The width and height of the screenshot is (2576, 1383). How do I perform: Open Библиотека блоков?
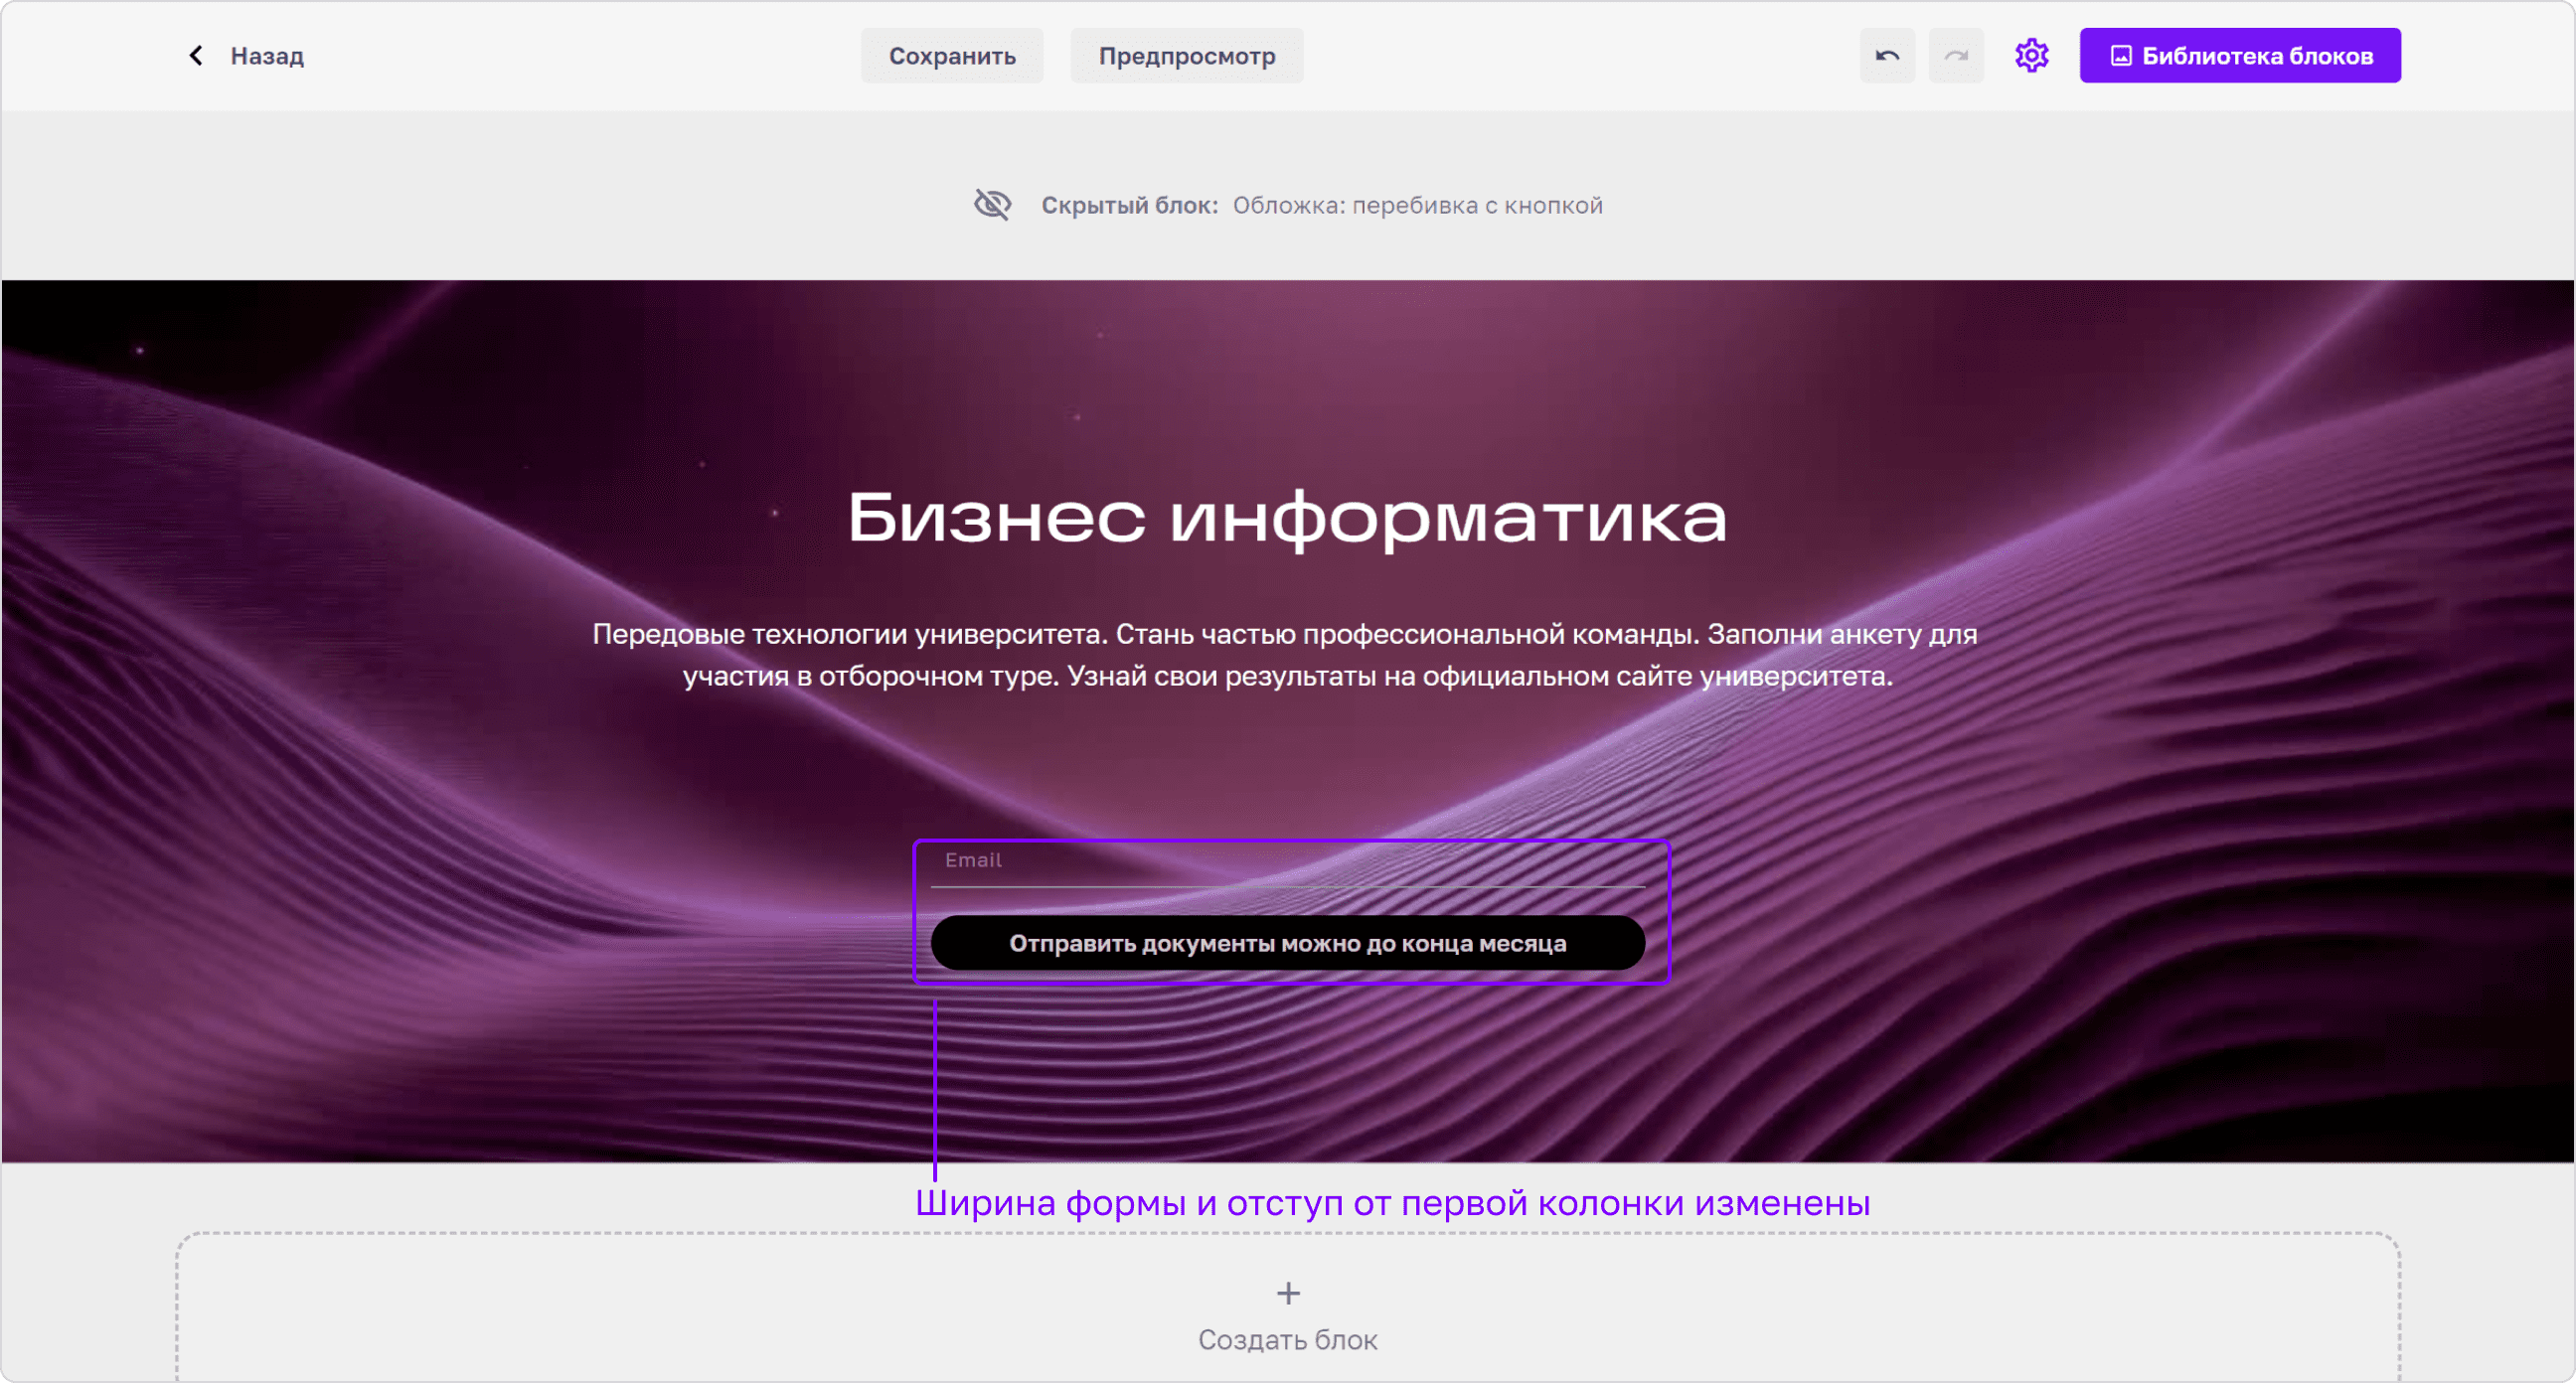tap(2240, 56)
